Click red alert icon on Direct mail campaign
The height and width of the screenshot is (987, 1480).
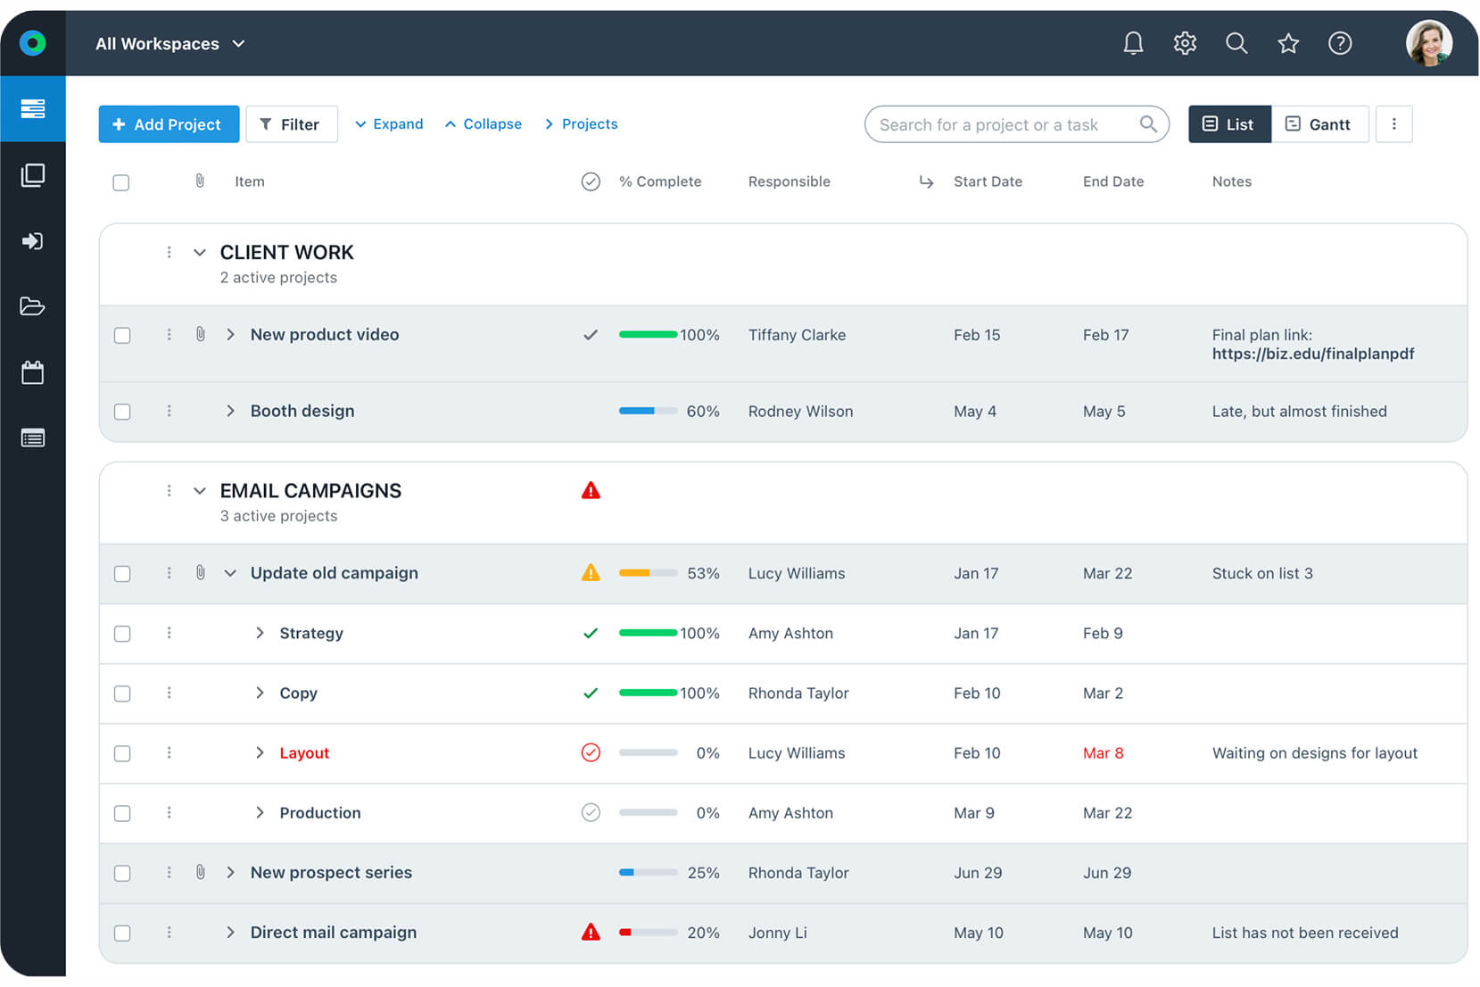coord(591,932)
